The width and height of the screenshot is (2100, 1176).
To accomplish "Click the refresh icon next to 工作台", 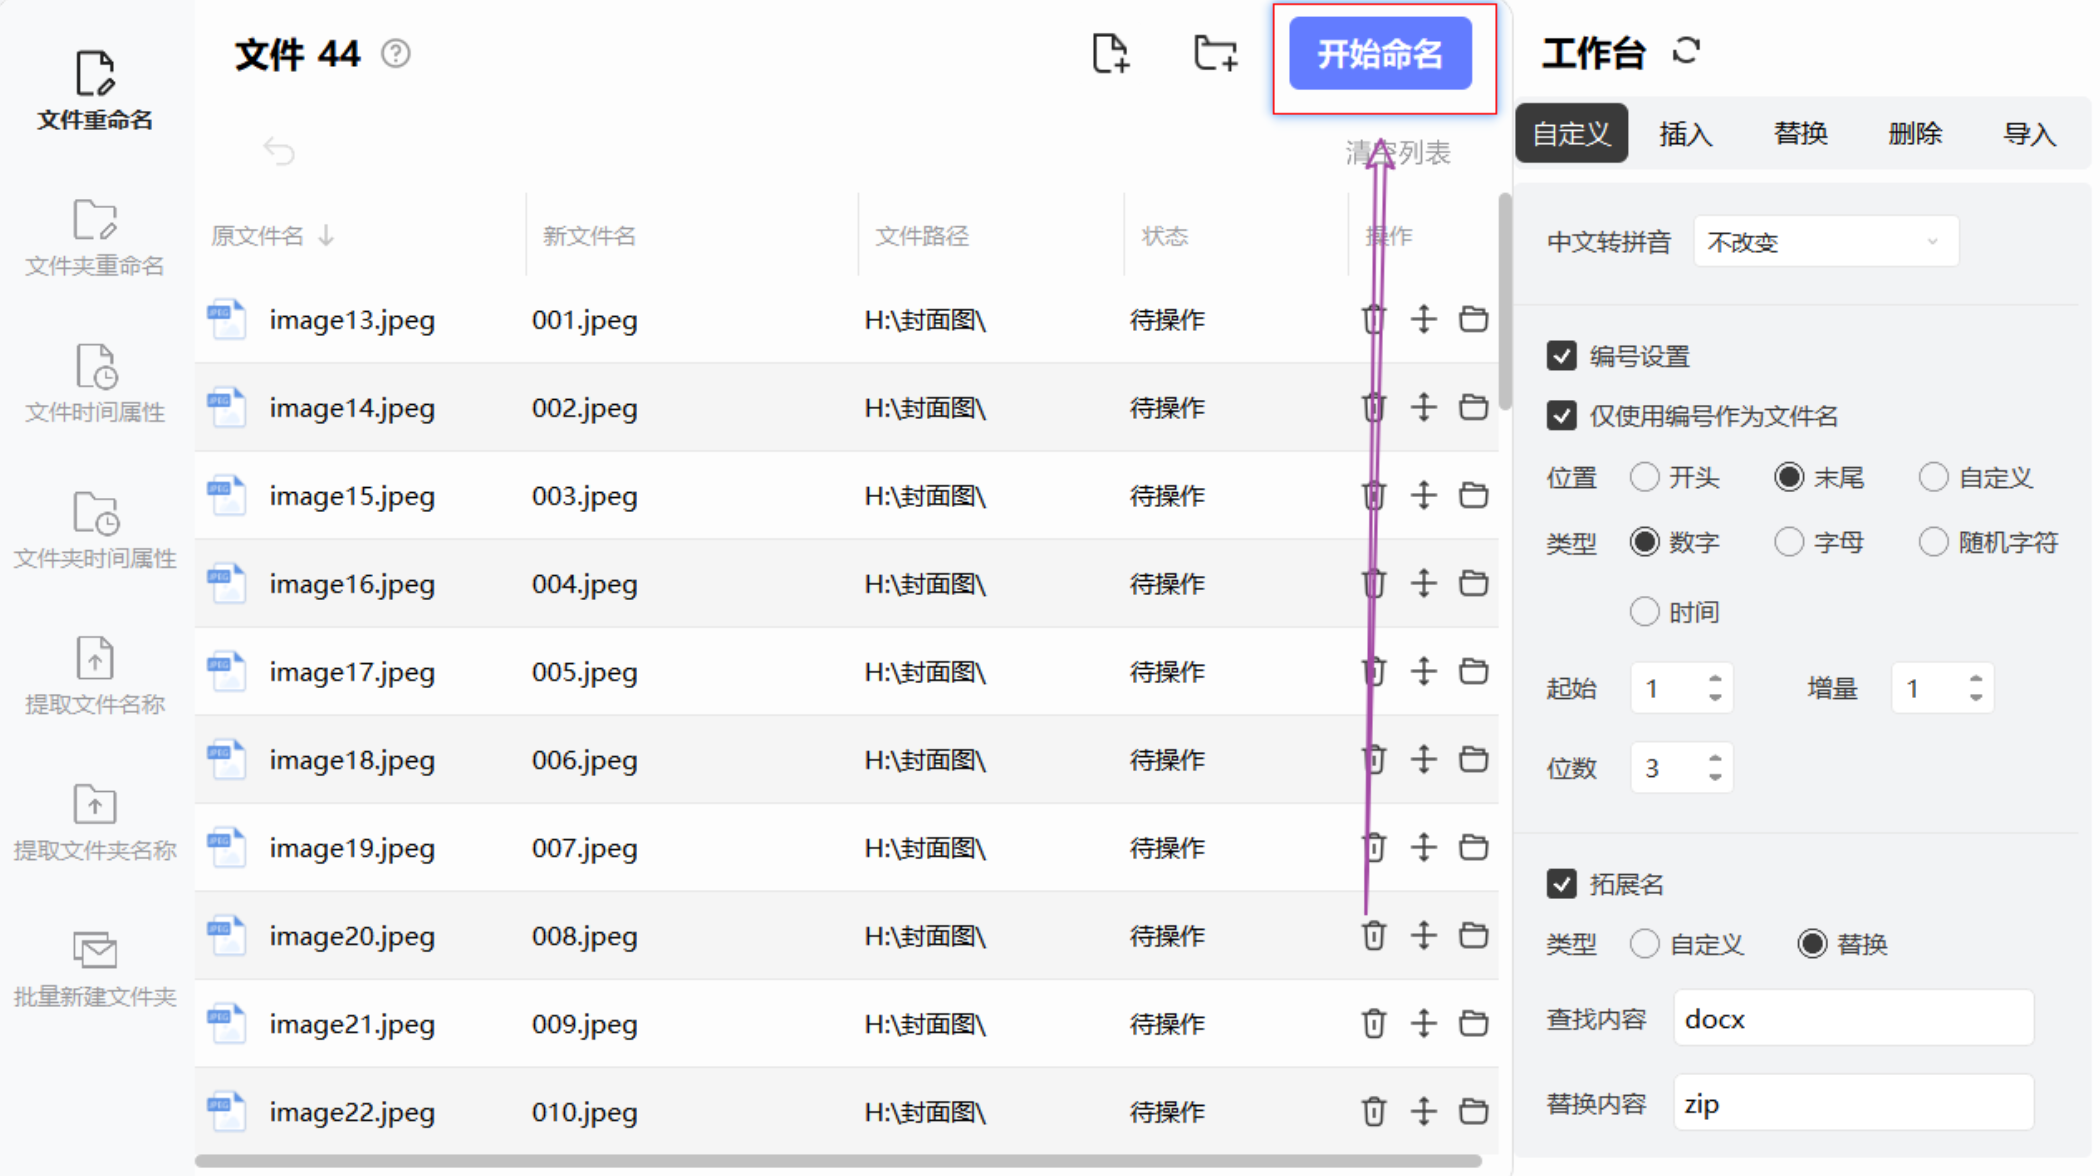I will [x=1686, y=51].
